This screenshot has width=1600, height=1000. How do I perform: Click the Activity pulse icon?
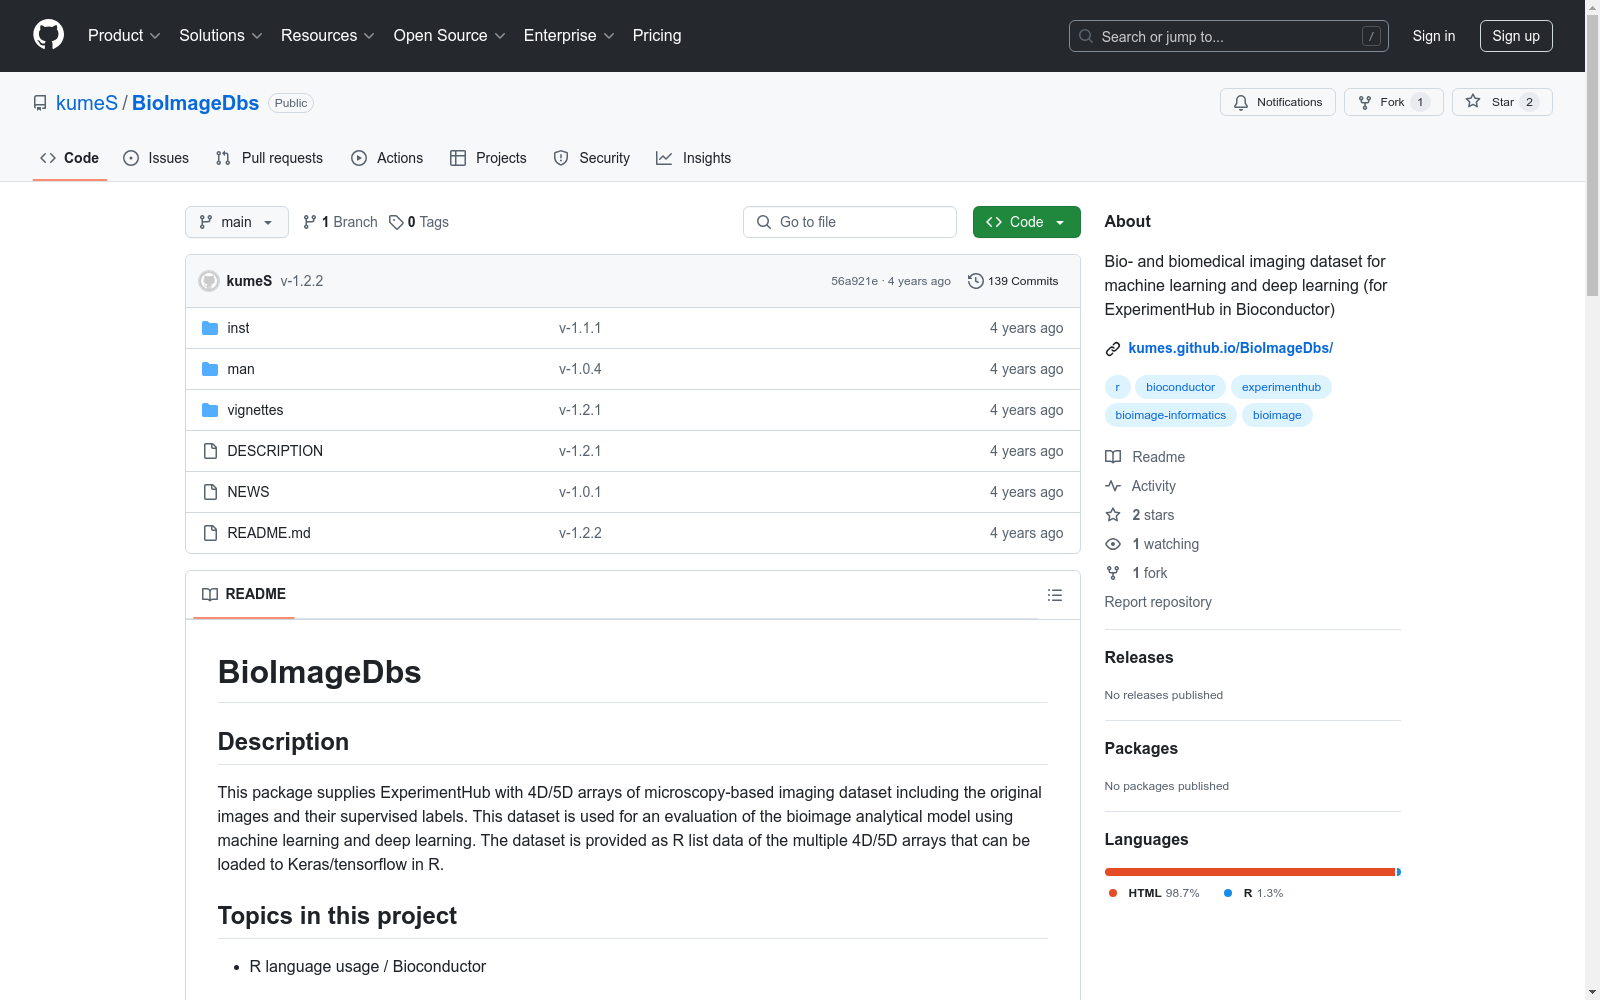click(1113, 486)
